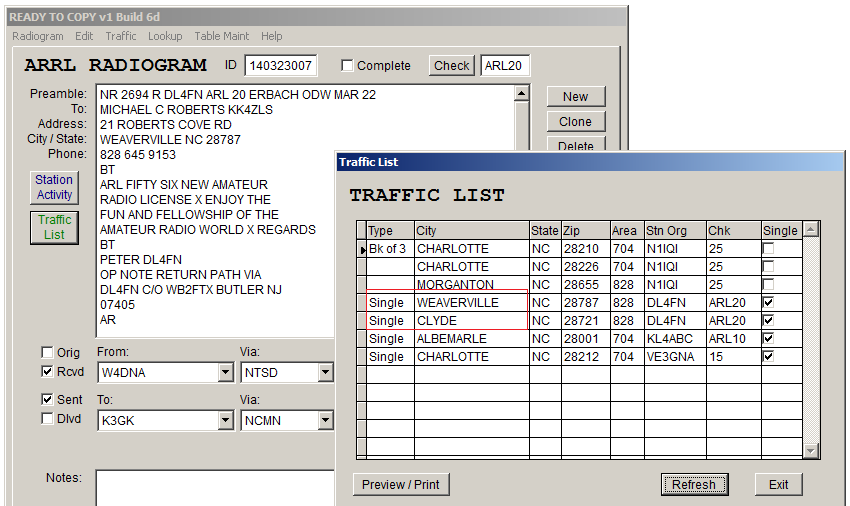Image resolution: width=850 pixels, height=506 pixels.
Task: Click the Bk of 3 type cell
Action: (x=391, y=249)
